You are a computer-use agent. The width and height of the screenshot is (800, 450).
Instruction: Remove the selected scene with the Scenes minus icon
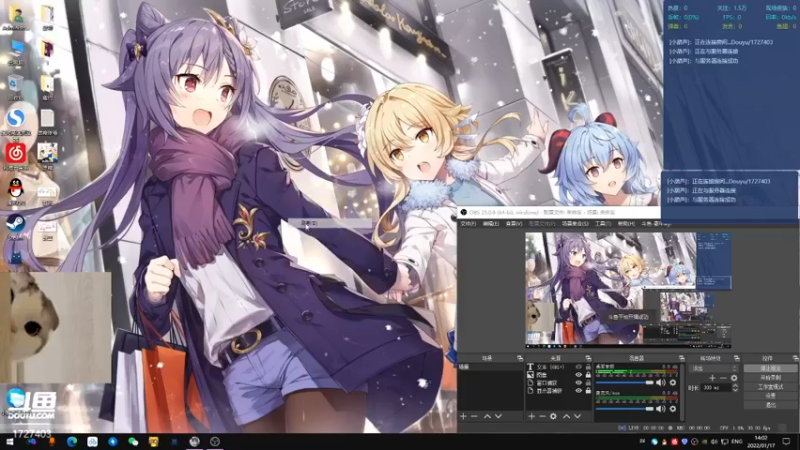pos(474,416)
